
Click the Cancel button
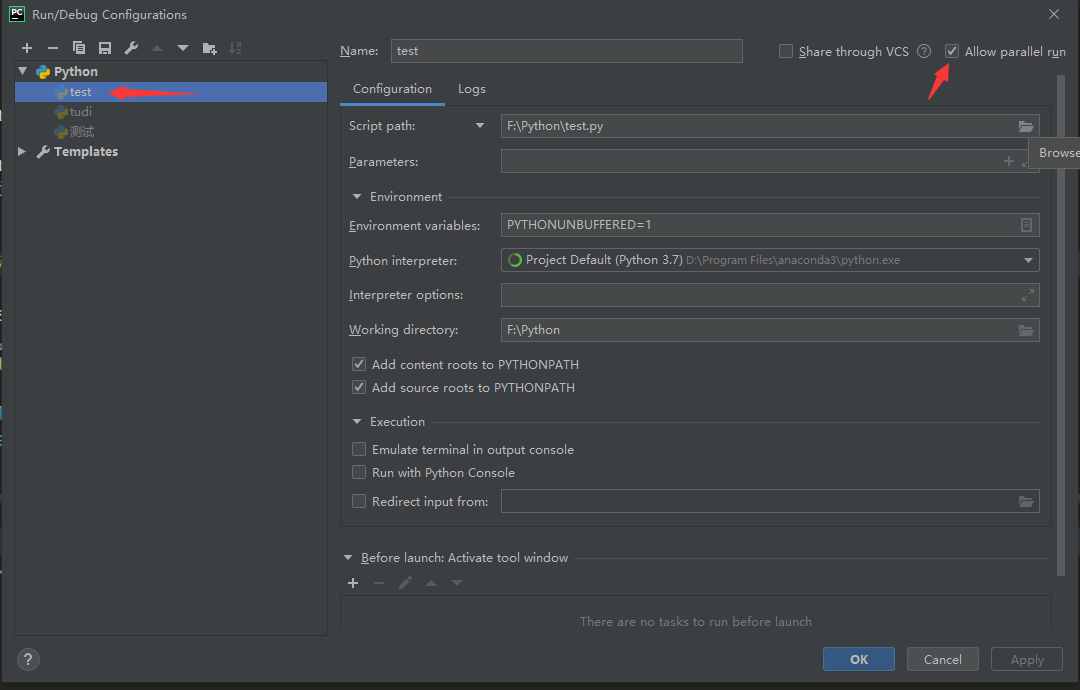942,659
